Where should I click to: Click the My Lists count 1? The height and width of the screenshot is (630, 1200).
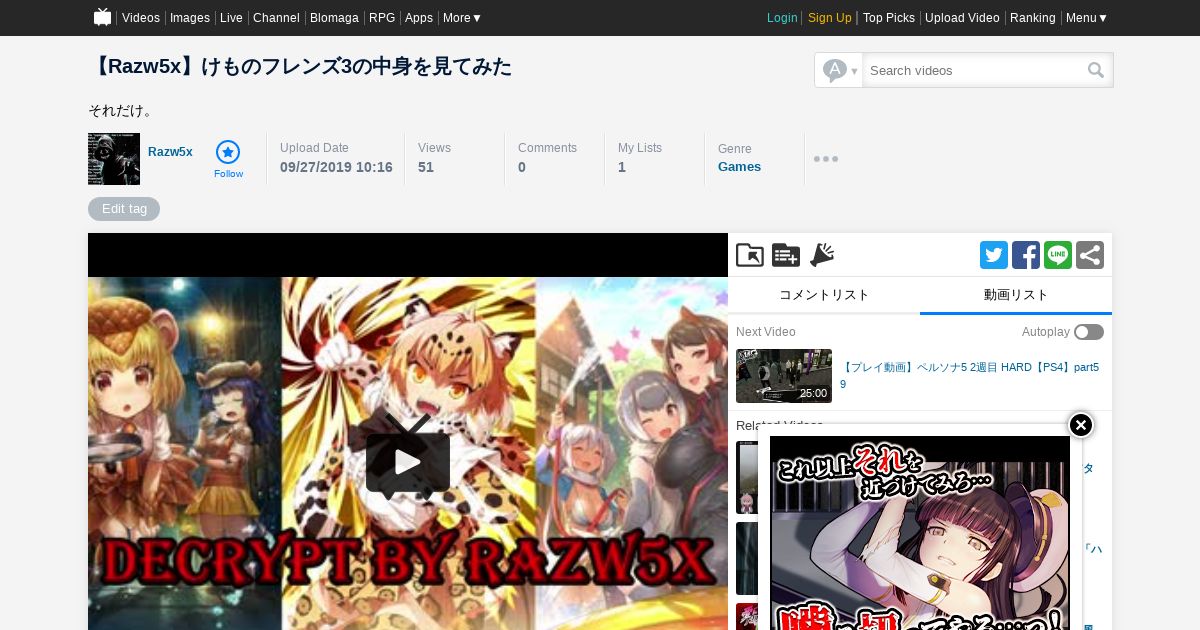click(x=622, y=167)
